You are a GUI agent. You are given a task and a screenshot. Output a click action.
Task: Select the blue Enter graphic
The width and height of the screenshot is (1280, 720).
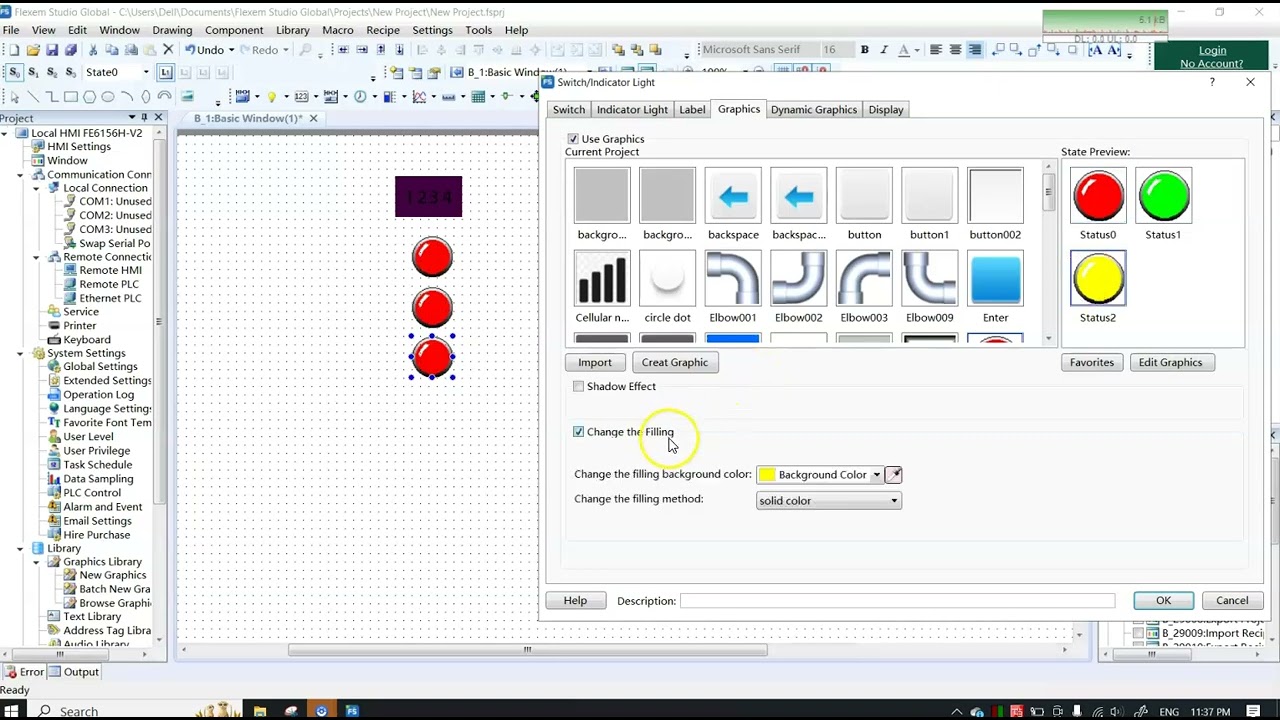pos(995,279)
